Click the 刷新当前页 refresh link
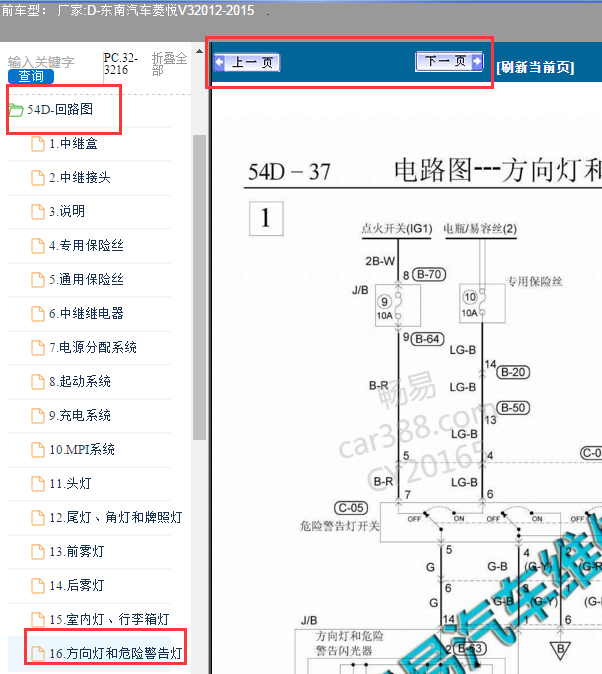This screenshot has height=674, width=602. click(x=535, y=67)
